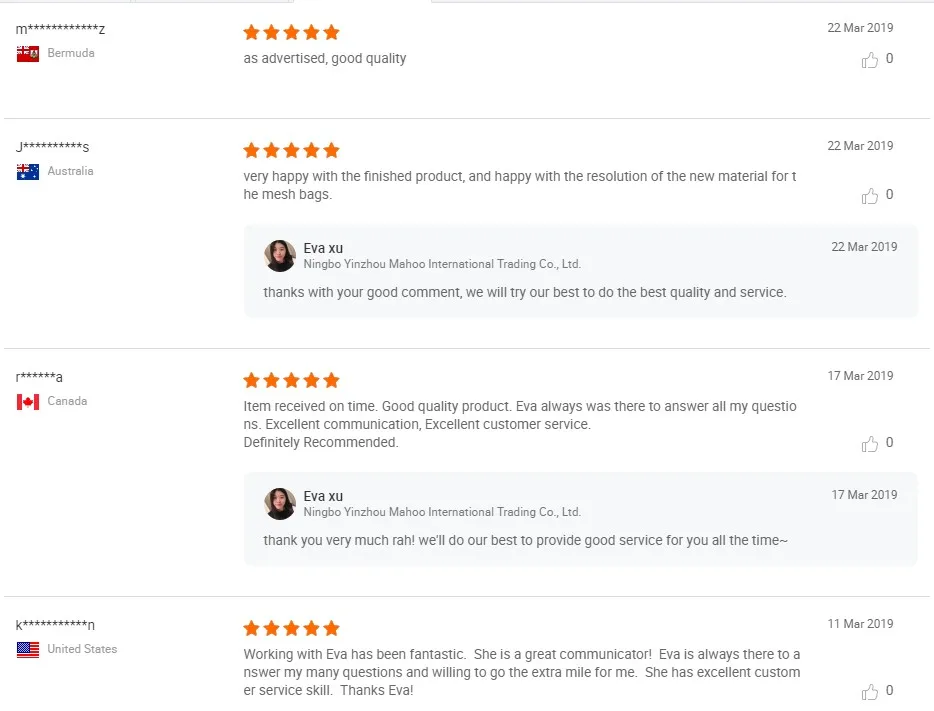Image resolution: width=934 pixels, height=711 pixels.
Task: Open Eva xu's avatar in 17 Mar reply
Action: point(280,504)
